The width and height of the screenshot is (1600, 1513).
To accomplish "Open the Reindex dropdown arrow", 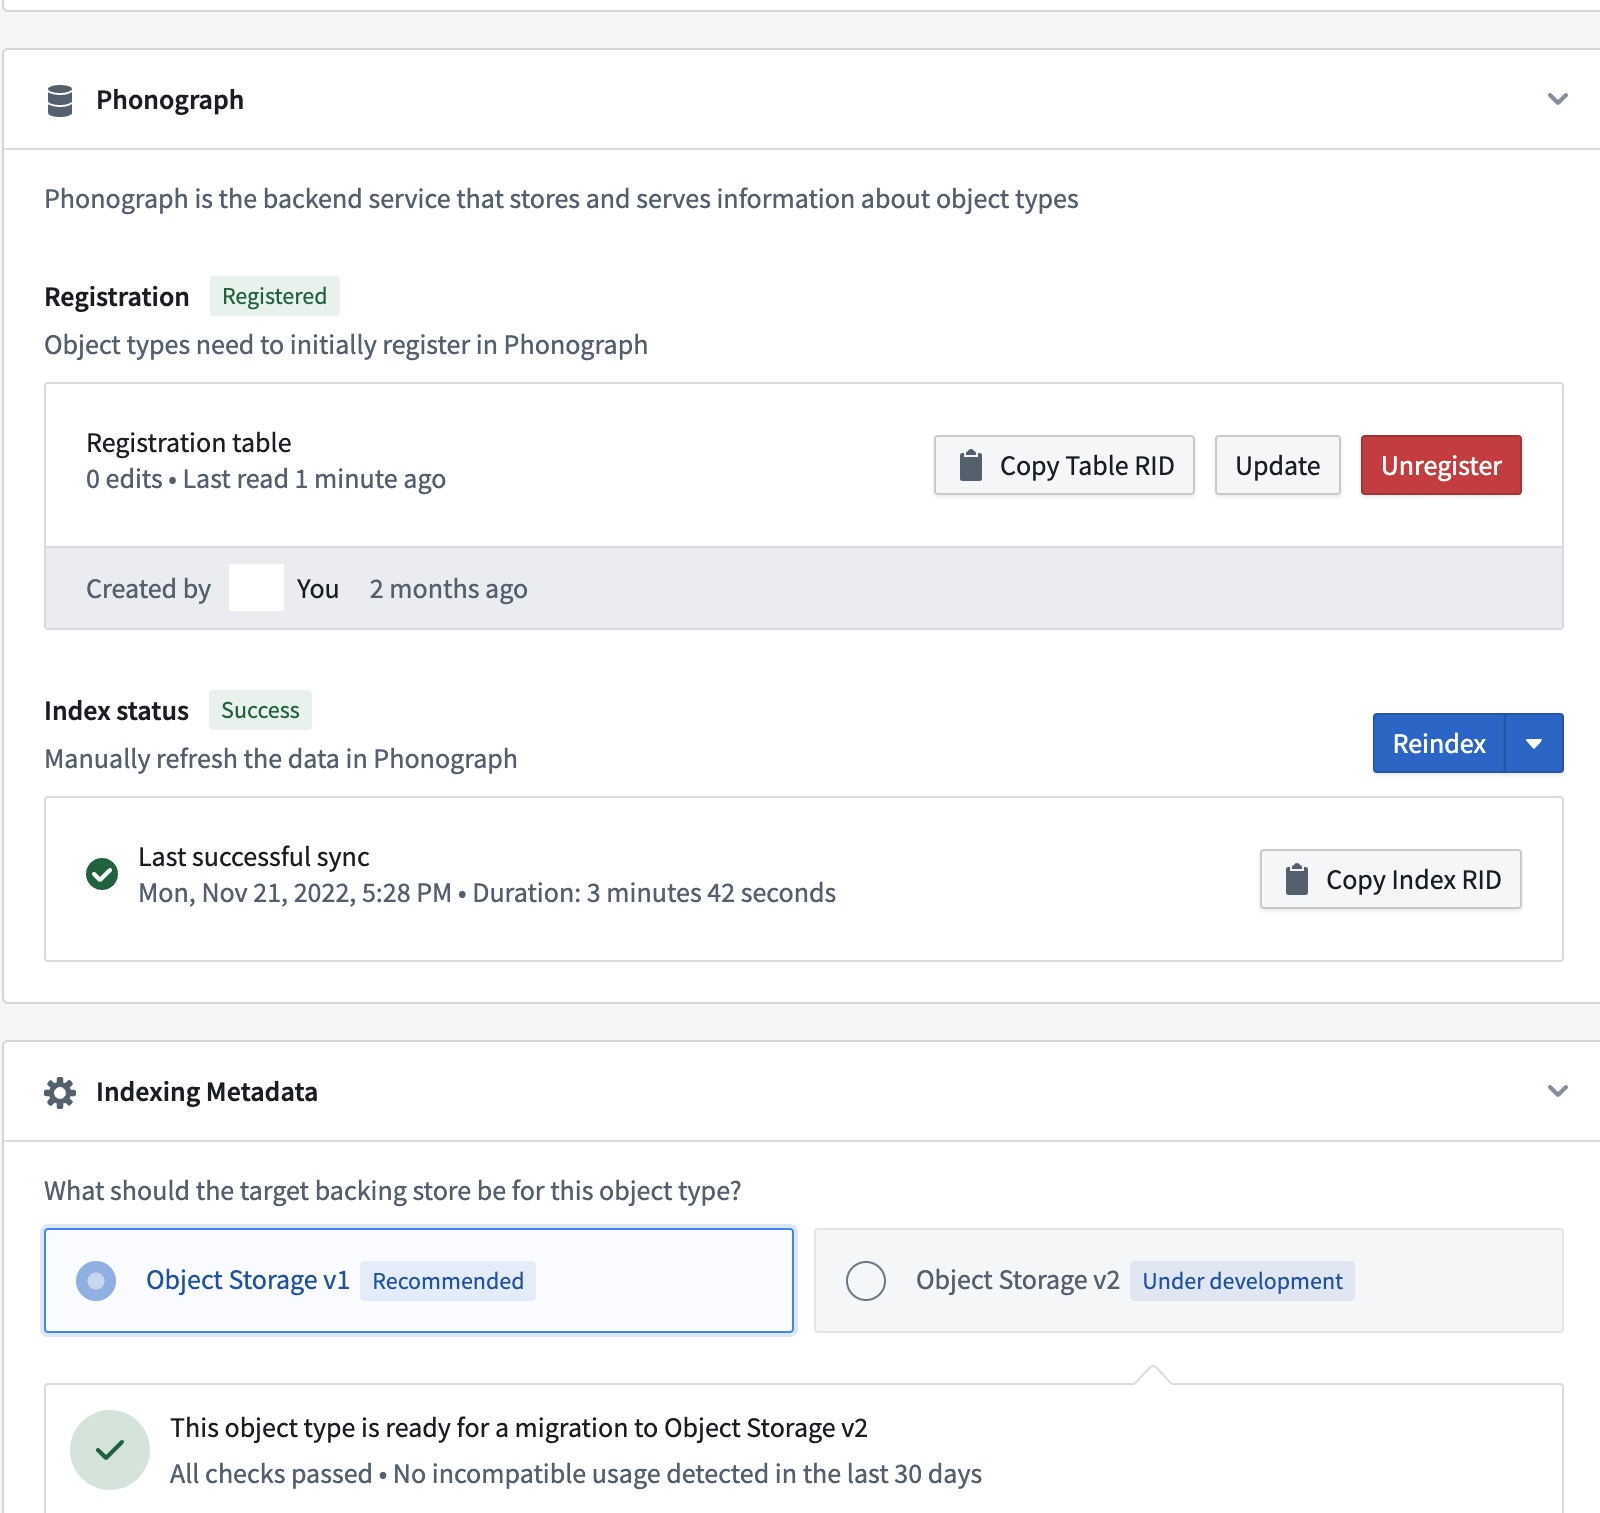I will [x=1534, y=743].
